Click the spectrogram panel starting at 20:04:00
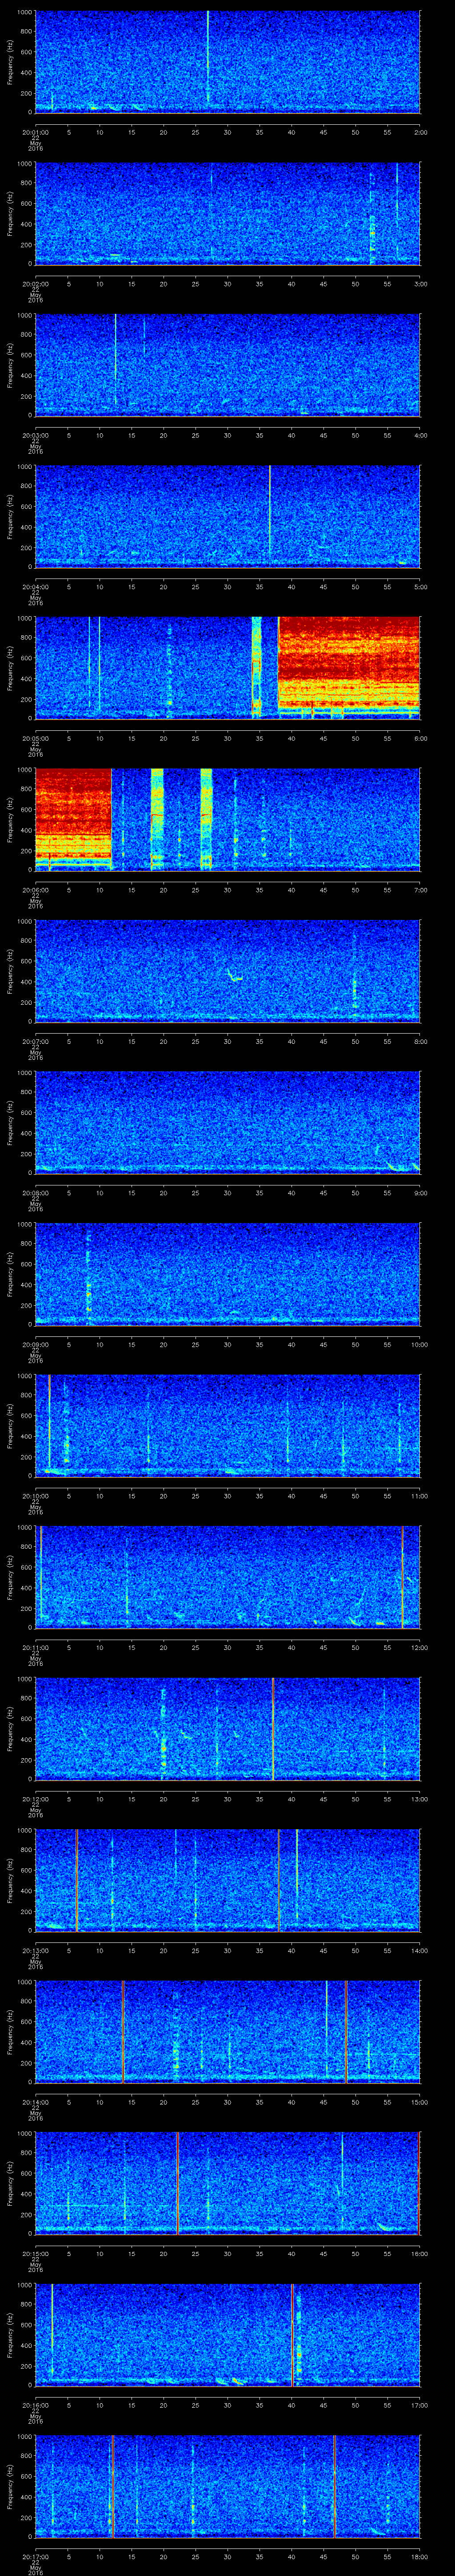 227,516
